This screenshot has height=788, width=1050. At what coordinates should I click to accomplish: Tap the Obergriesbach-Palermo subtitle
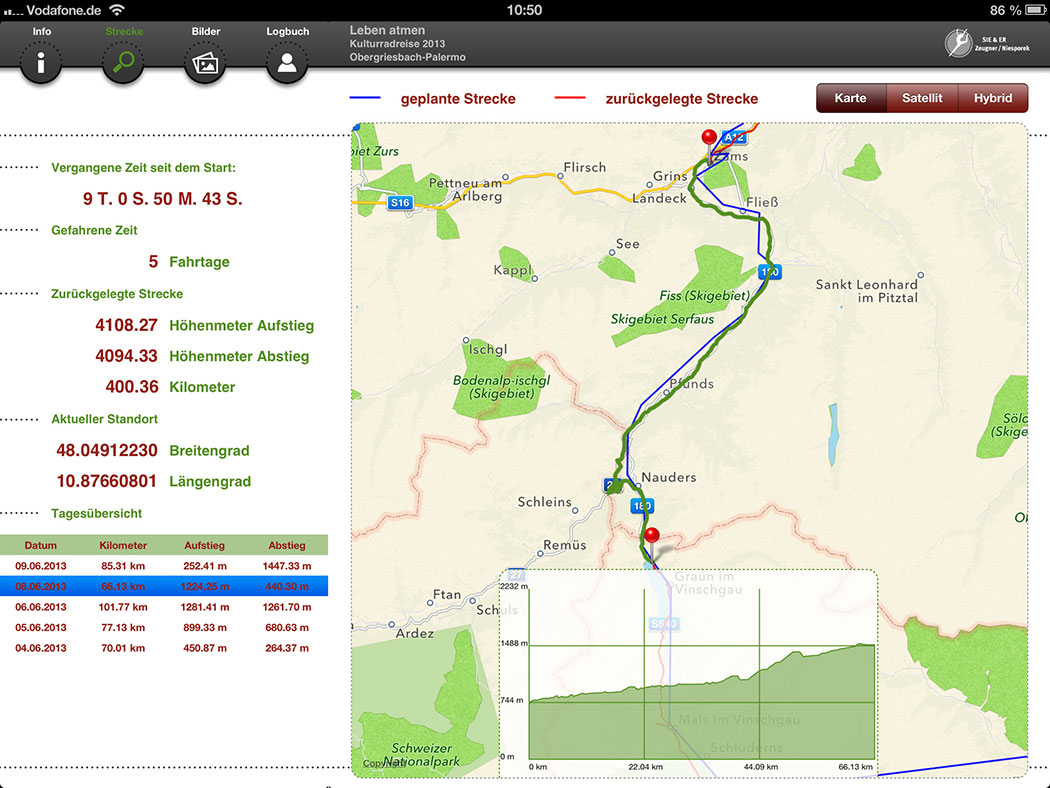pos(407,58)
